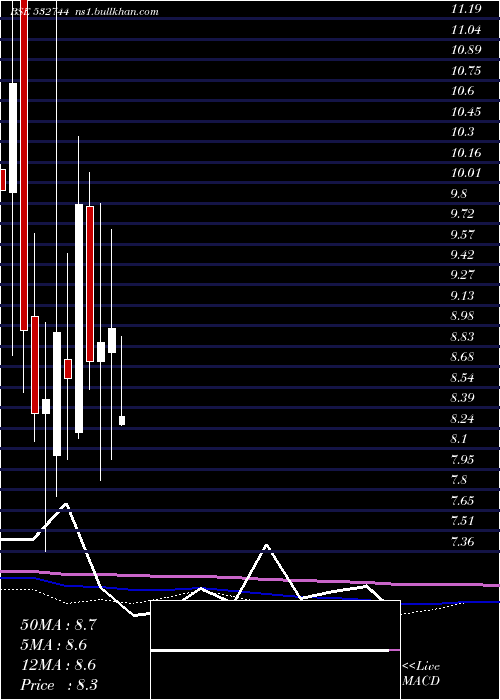Click the ns1.bullkhan.com title text

(116, 12)
